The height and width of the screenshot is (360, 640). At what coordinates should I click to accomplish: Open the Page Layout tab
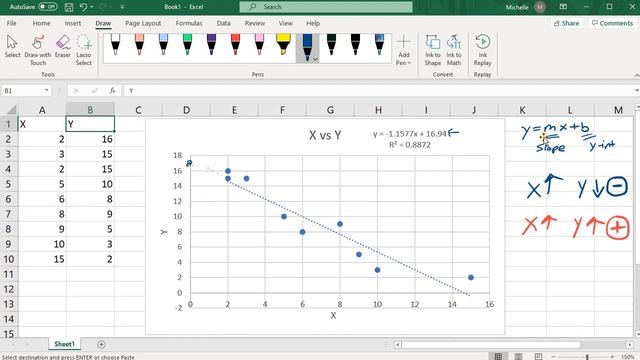point(143,23)
